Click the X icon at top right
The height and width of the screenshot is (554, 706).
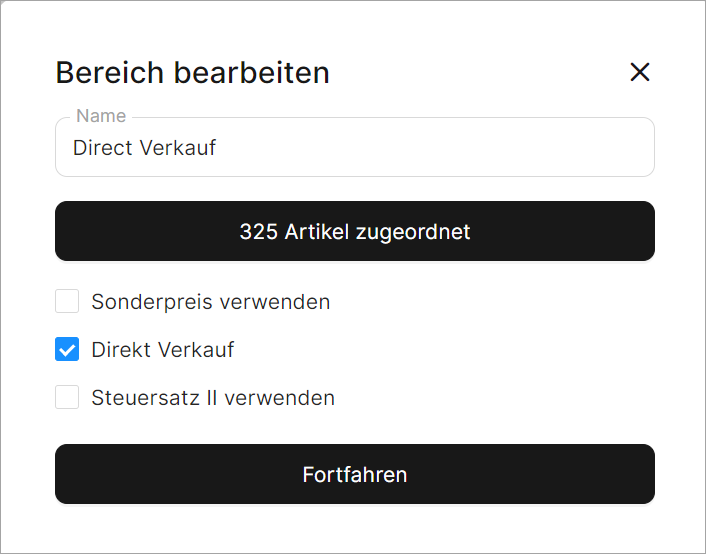640,72
